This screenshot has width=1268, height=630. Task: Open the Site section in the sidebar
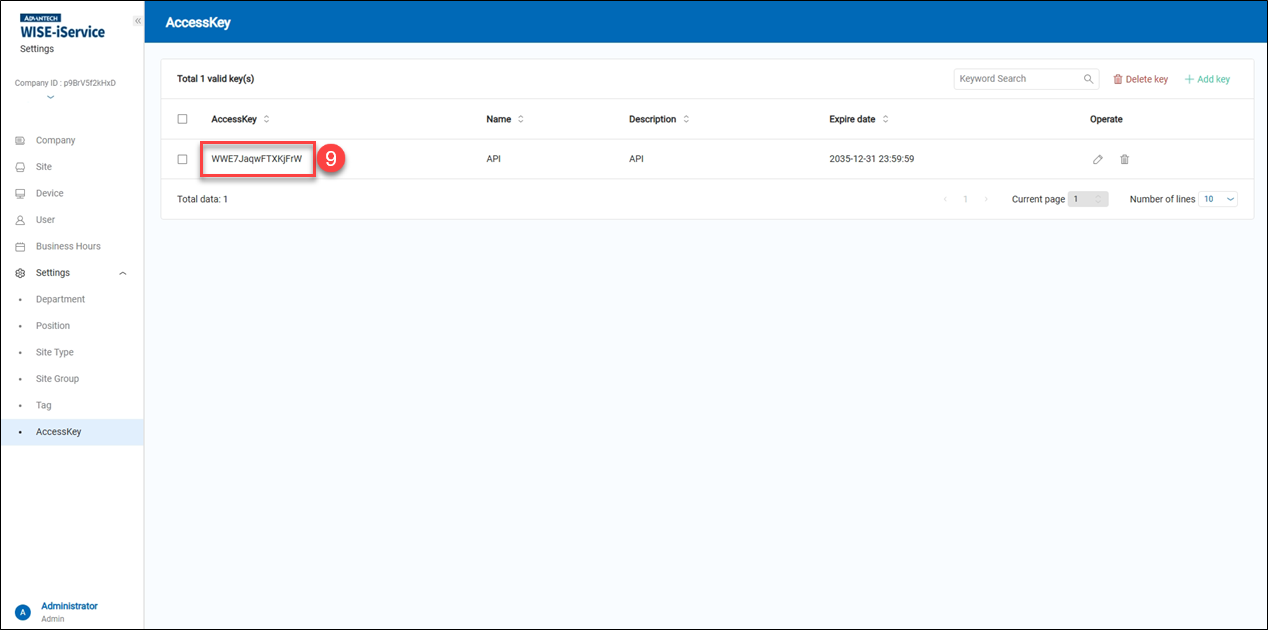pyautogui.click(x=20, y=166)
